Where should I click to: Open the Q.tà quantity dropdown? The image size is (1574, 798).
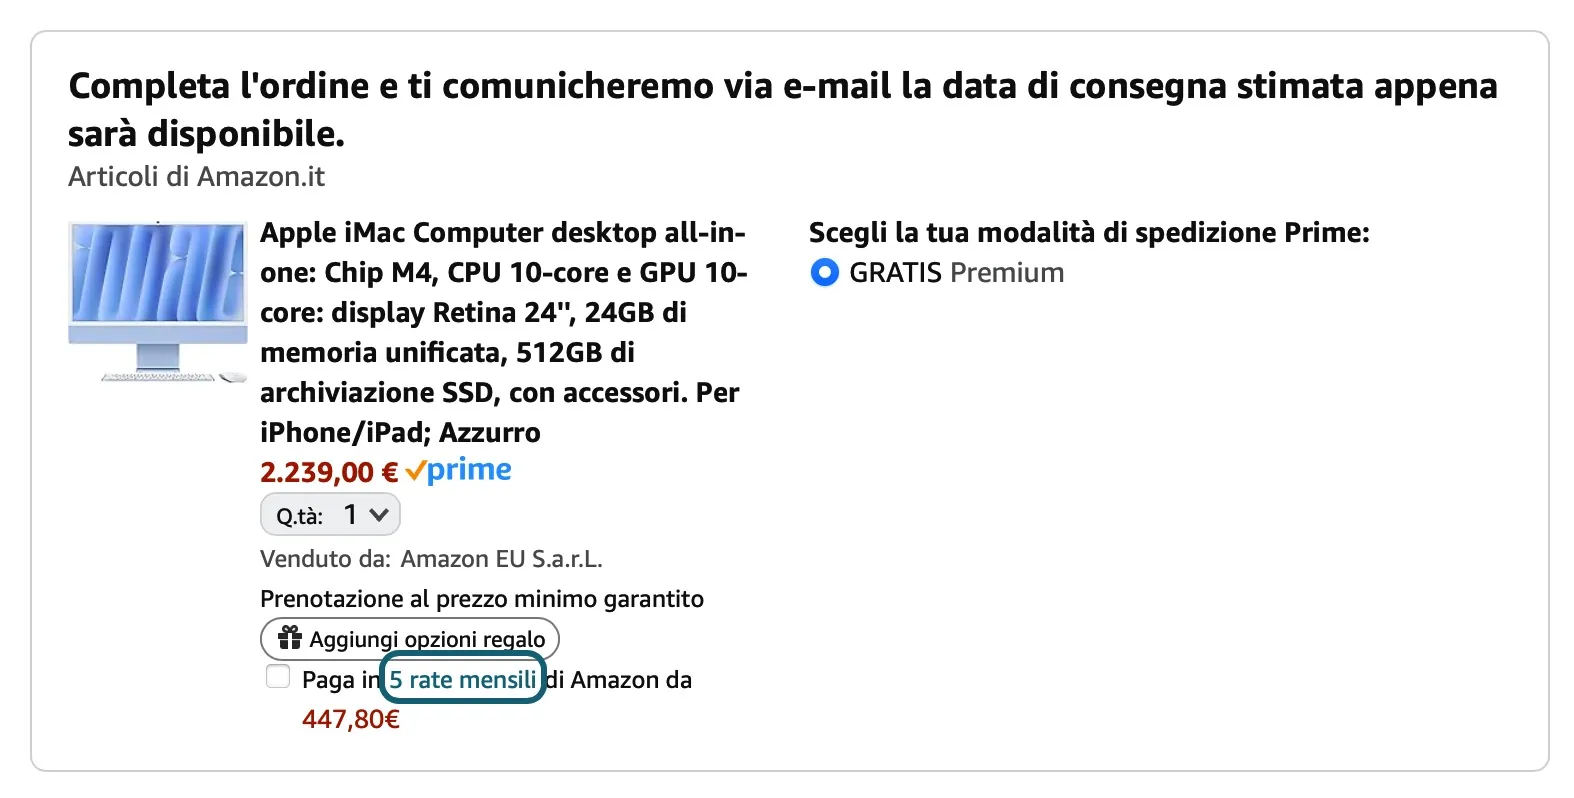tap(330, 514)
